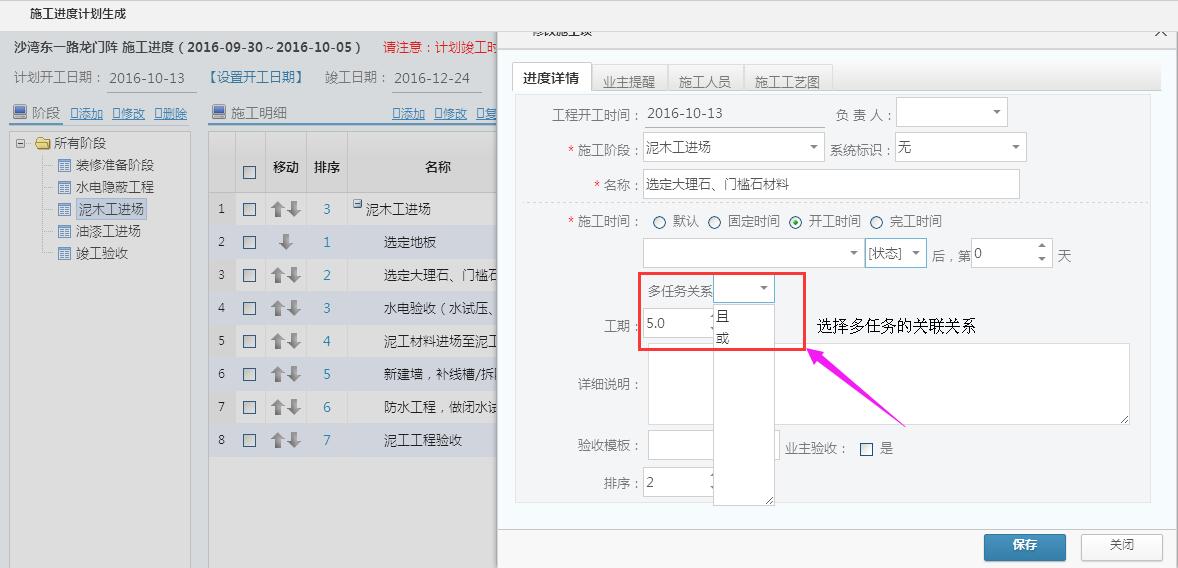This screenshot has width=1178, height=568.
Task: Click the 保存 button
Action: 1024,546
